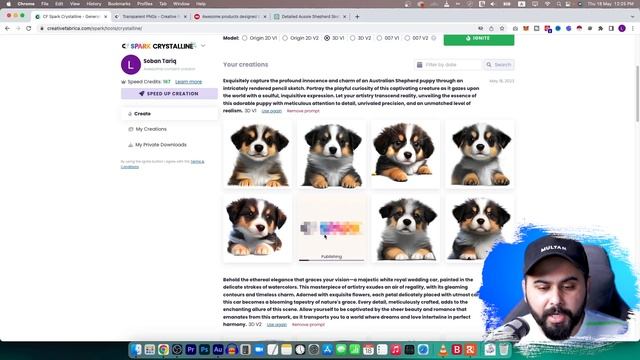Click the page vertical scrollbar
The width and height of the screenshot is (640, 360).
click(x=637, y=93)
